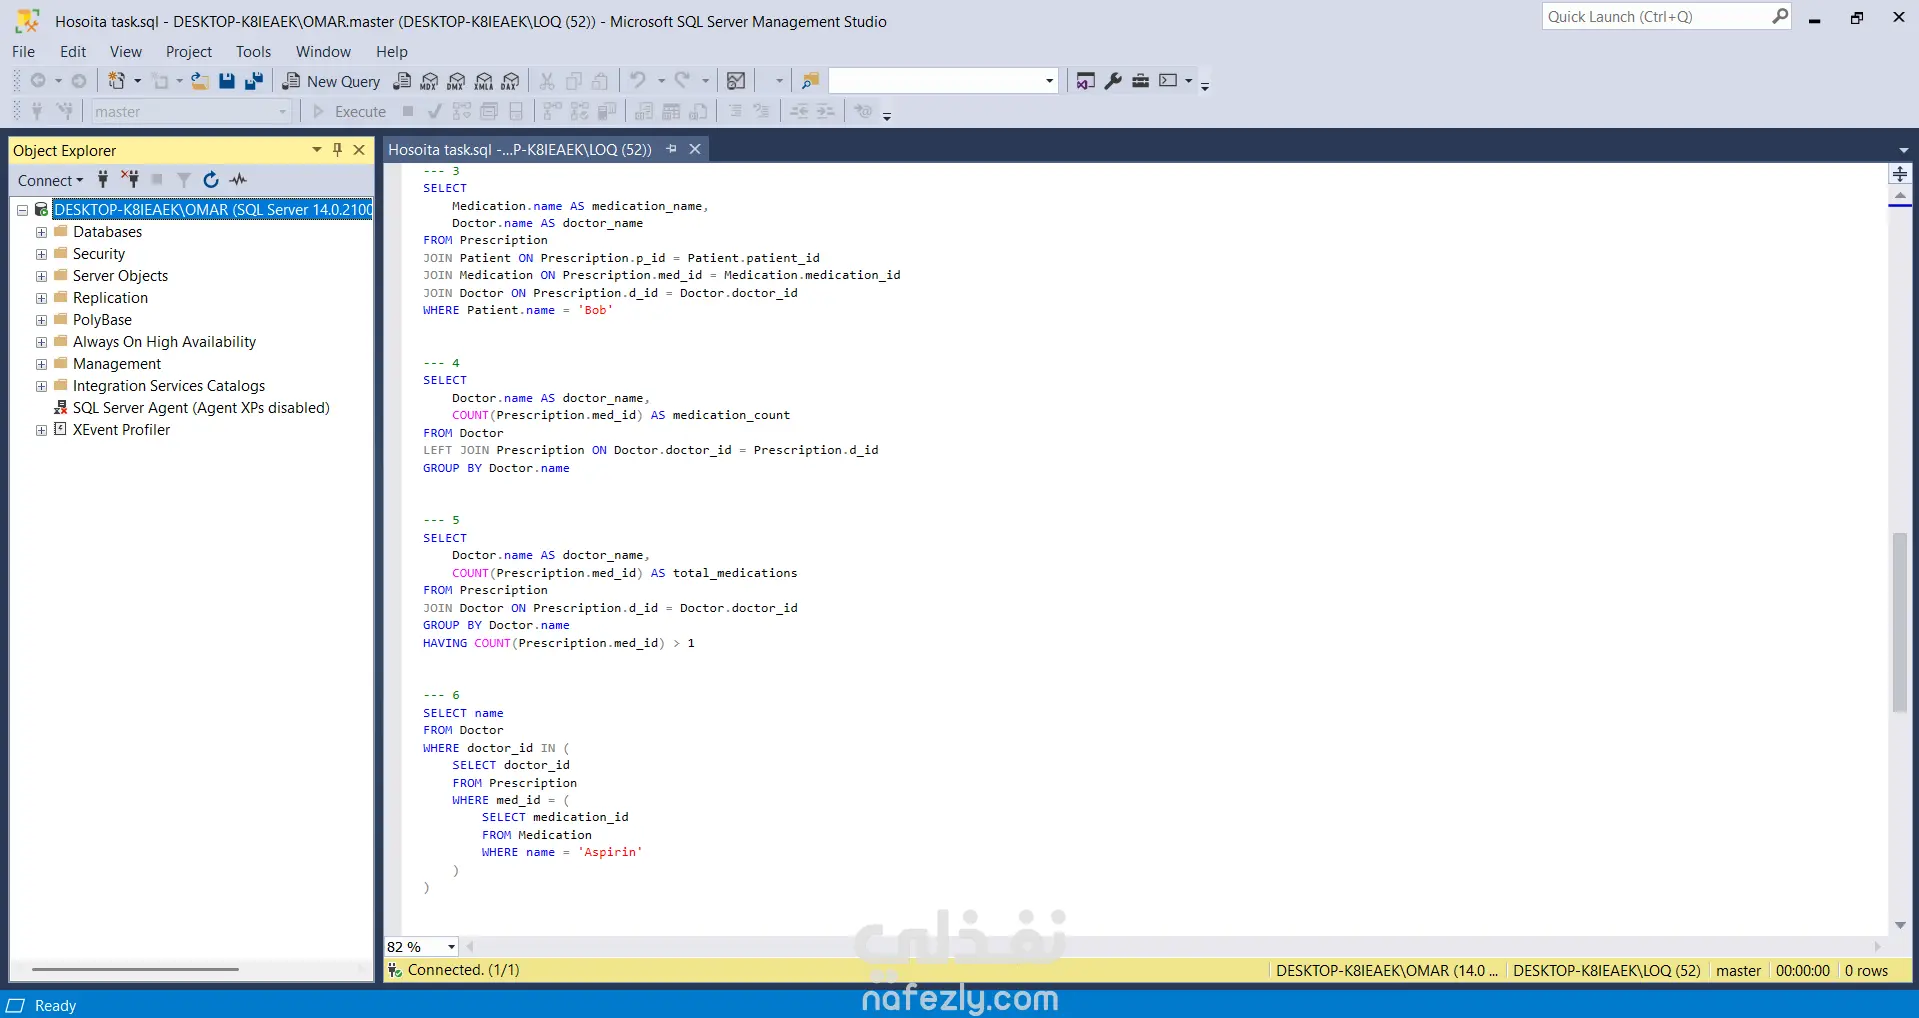
Task: Open the Connect dropdown in Object Explorer
Action: click(x=50, y=180)
